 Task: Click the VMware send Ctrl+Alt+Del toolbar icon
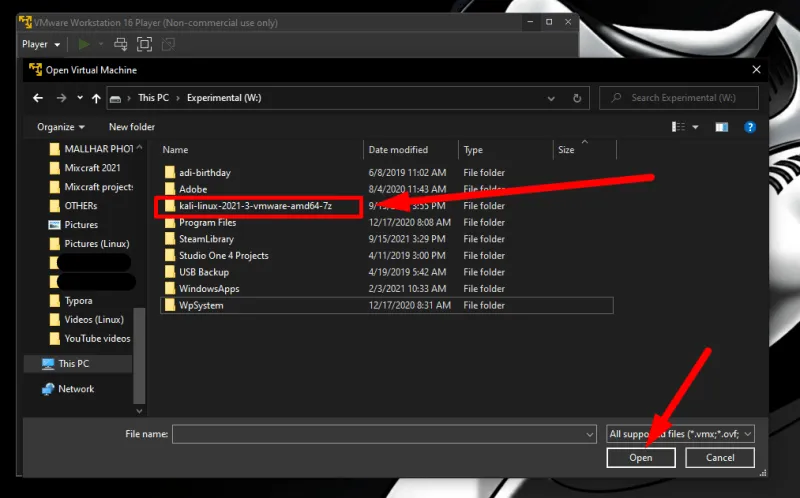point(120,44)
